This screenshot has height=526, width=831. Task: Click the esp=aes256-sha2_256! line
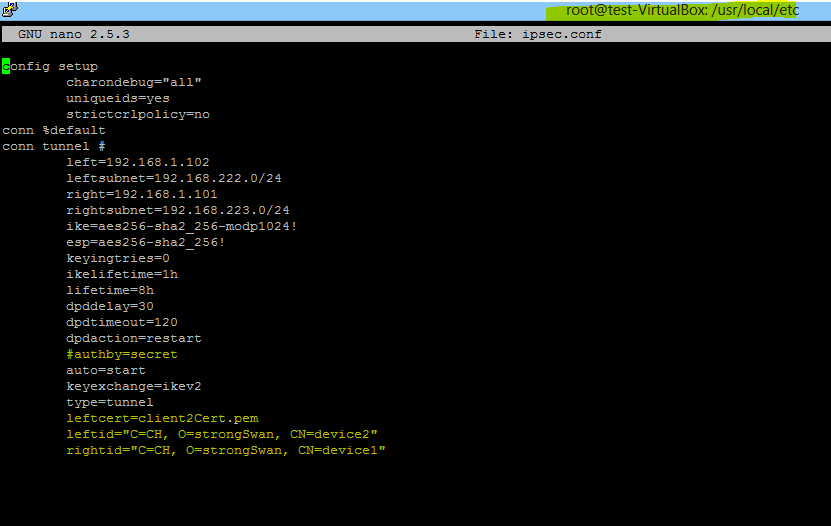pyautogui.click(x=146, y=243)
